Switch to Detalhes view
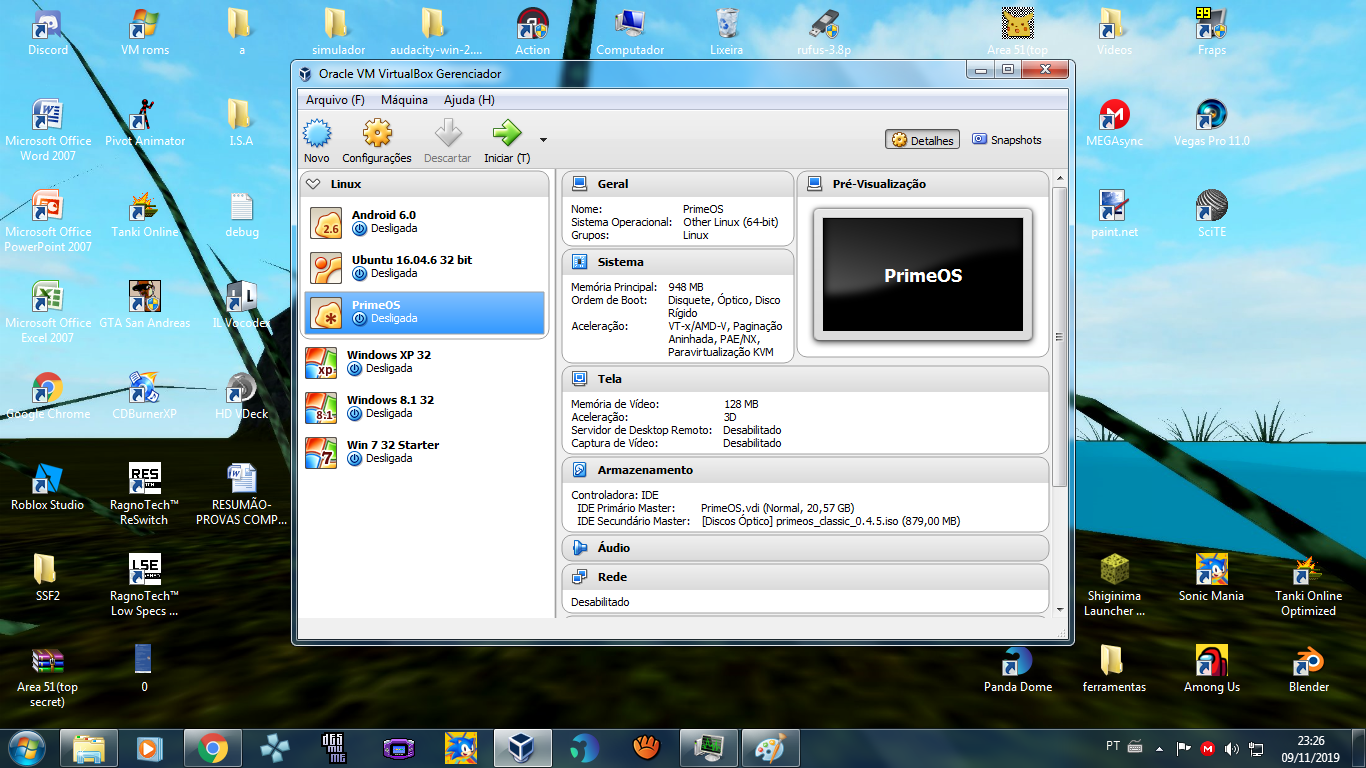1366x768 pixels. point(922,140)
